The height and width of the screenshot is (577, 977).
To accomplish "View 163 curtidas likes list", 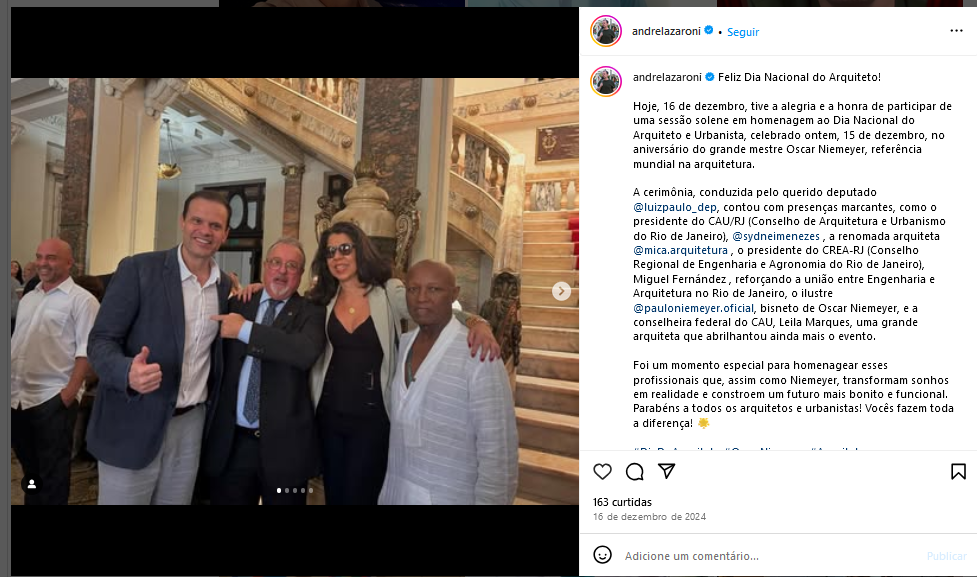I will (622, 502).
